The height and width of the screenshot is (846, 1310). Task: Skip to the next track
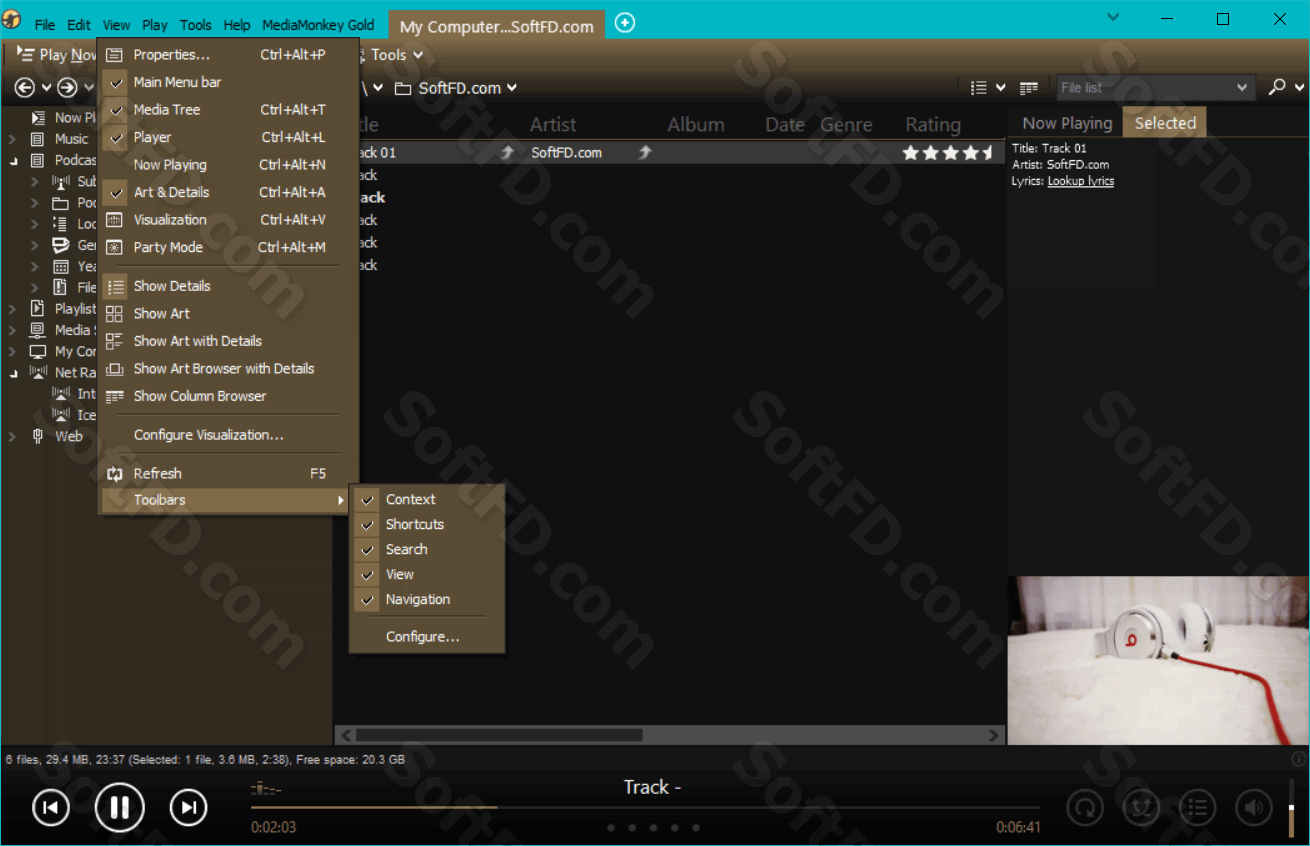point(189,807)
